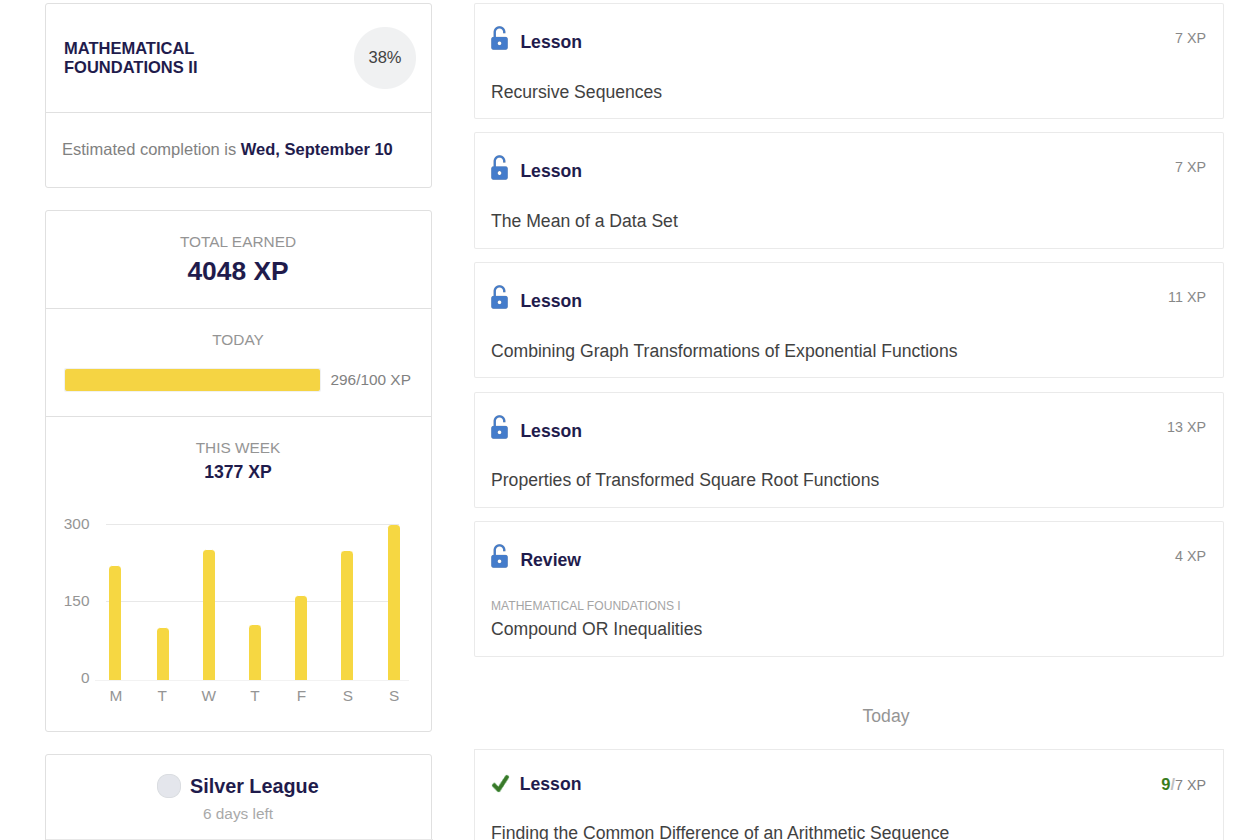1260x840 pixels.
Task: Click the unlock icon beside Recursive Sequences lesson
Action: pos(499,39)
